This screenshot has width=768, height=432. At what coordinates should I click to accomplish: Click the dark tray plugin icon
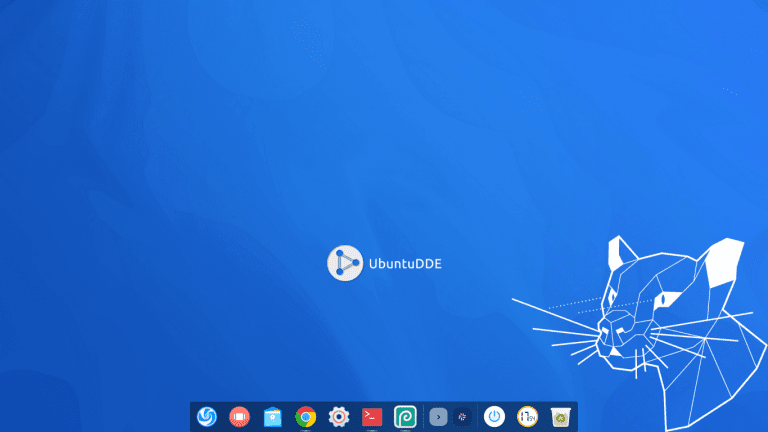[462, 417]
